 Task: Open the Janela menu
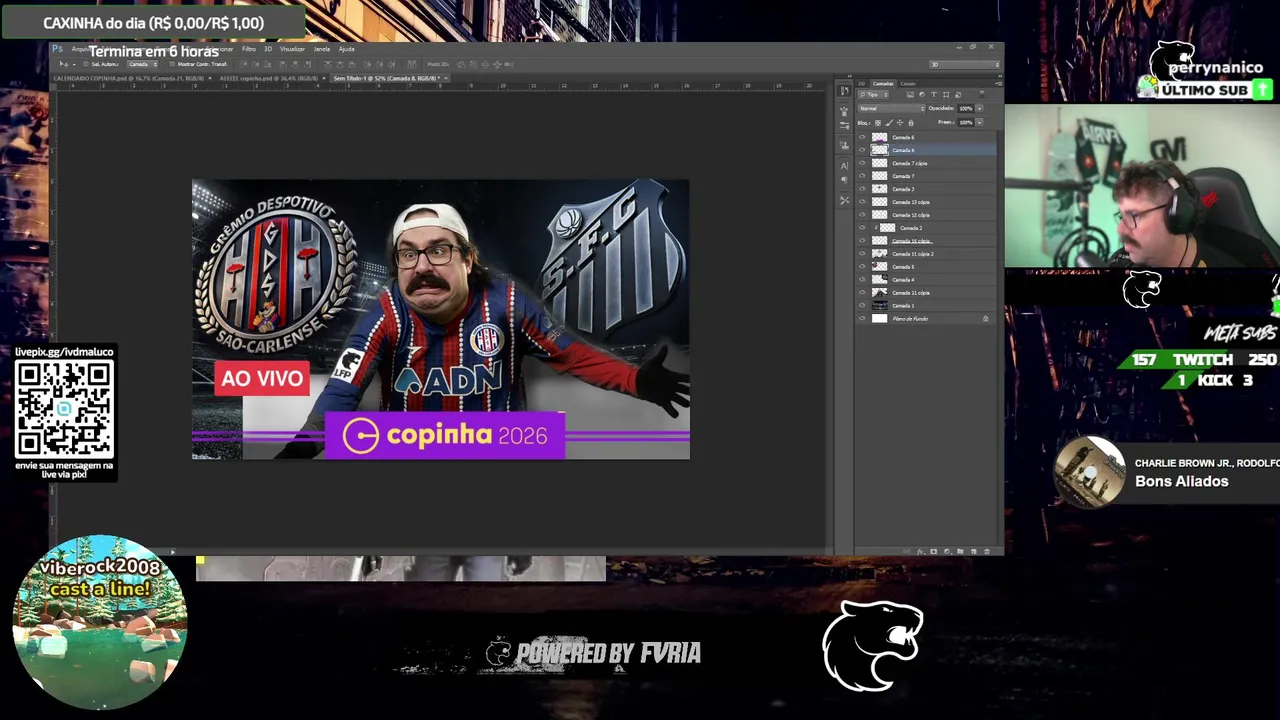[x=322, y=49]
